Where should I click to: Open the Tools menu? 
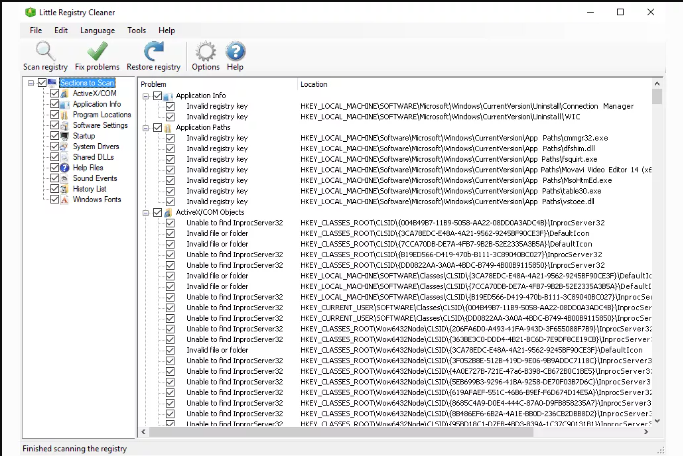[136, 30]
